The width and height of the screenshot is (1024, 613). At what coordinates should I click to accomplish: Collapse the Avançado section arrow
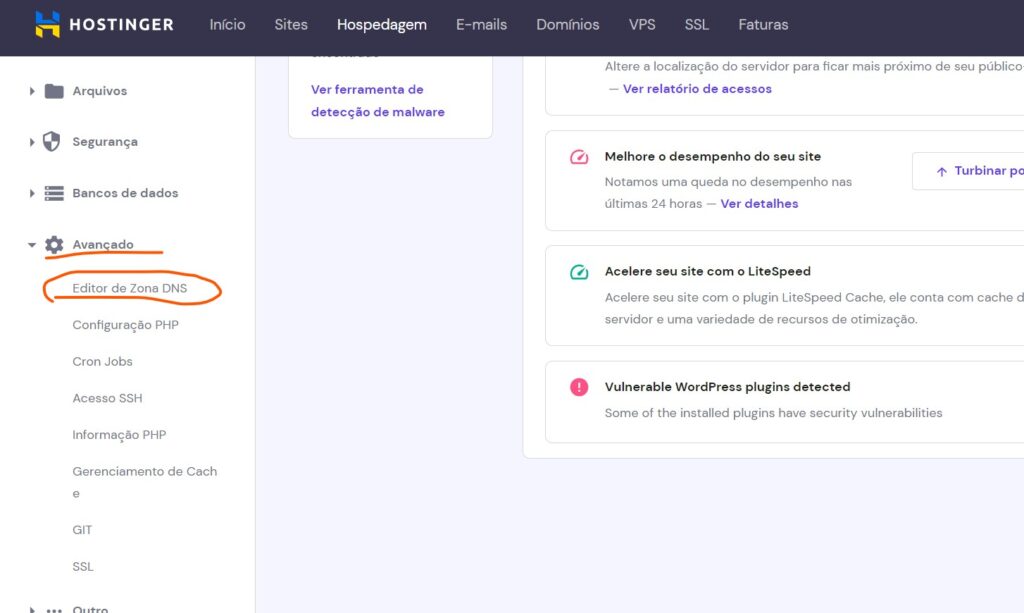32,245
